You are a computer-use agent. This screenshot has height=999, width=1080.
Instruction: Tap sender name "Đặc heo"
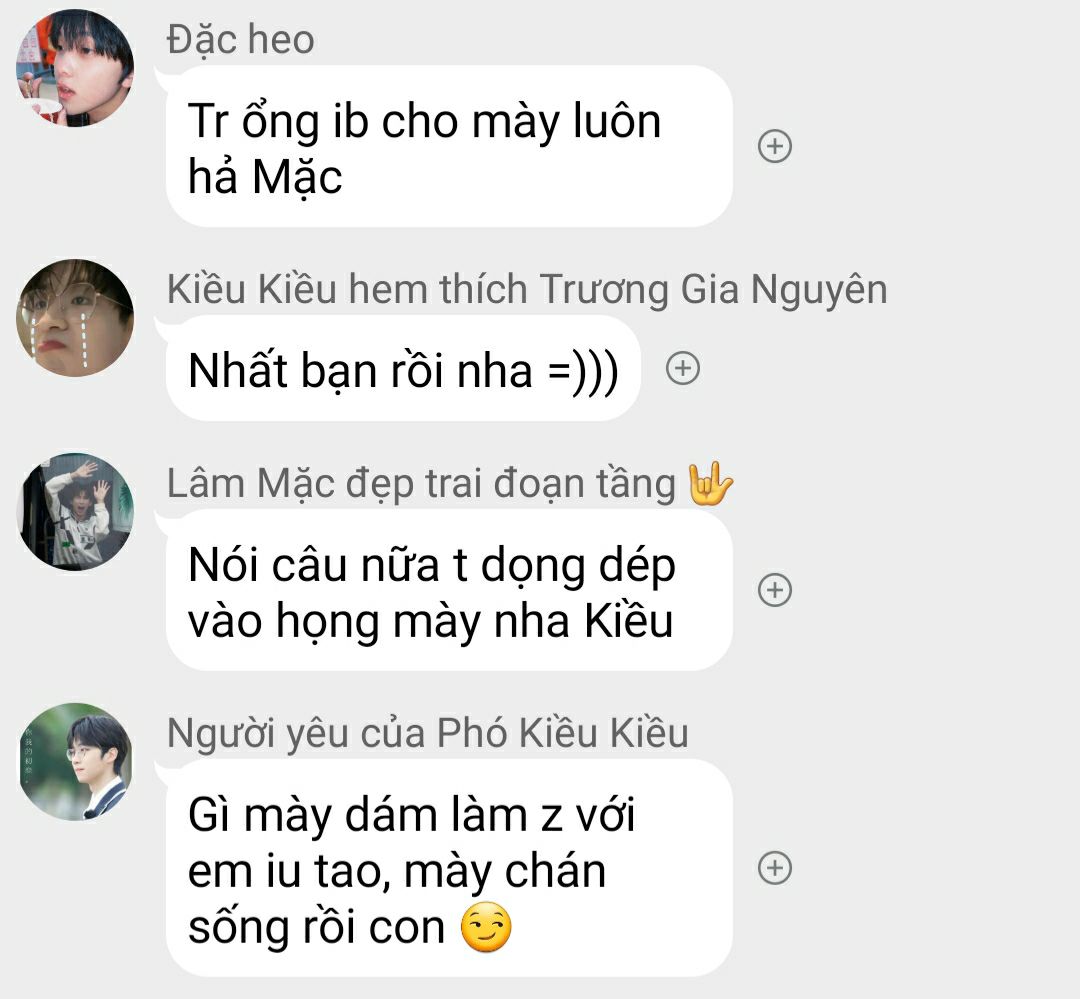[240, 39]
